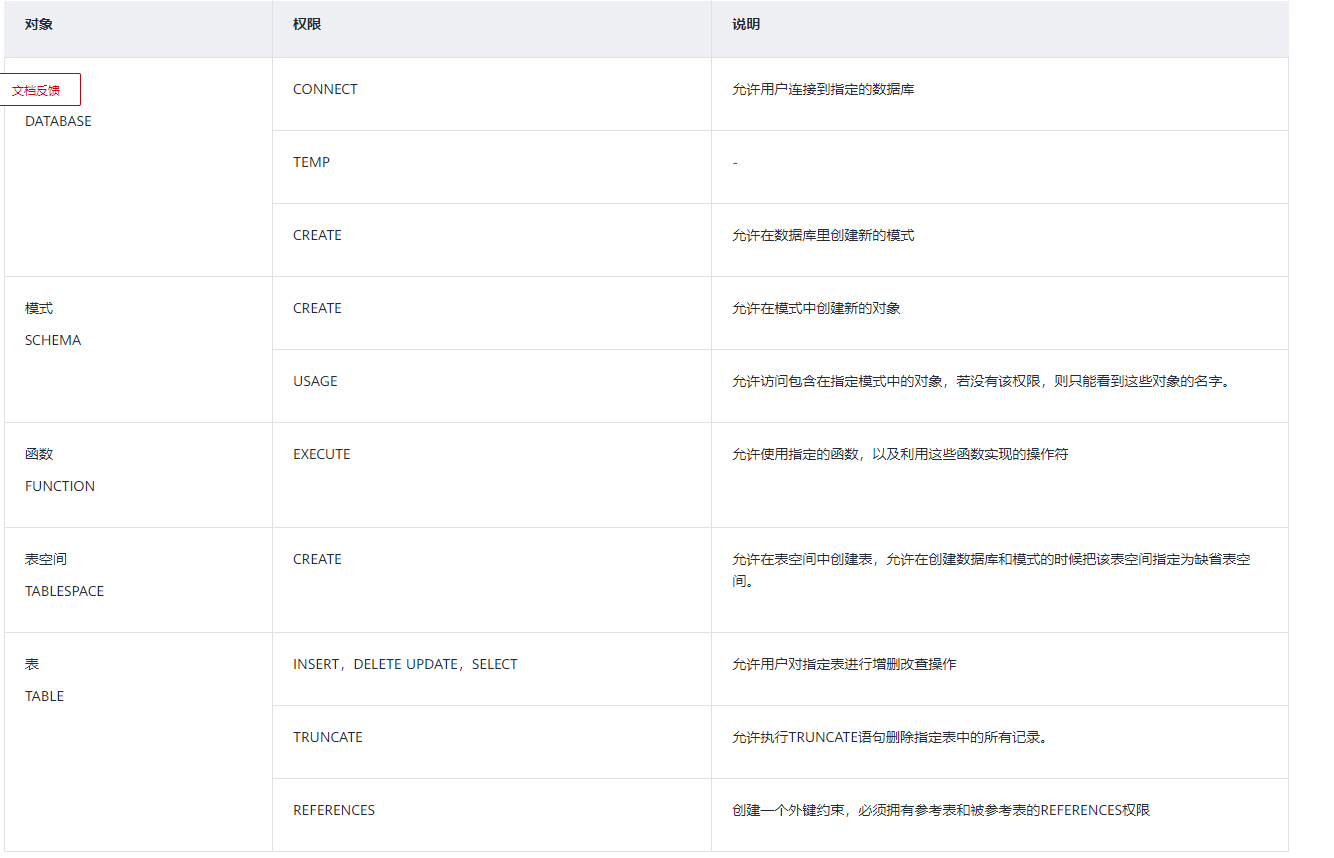Click the description starting 创建一个外键约束
The height and width of the screenshot is (858, 1334).
(941, 810)
